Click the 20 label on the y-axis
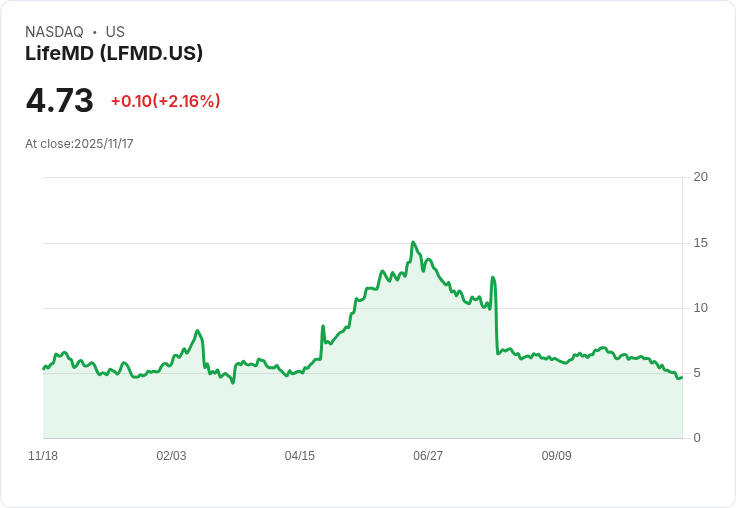 (x=700, y=177)
